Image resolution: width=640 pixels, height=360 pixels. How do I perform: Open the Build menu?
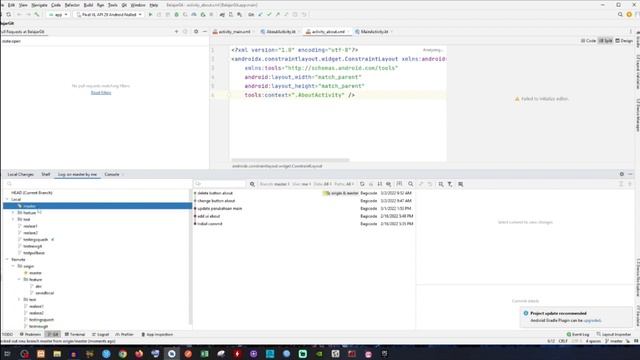(88, 5)
